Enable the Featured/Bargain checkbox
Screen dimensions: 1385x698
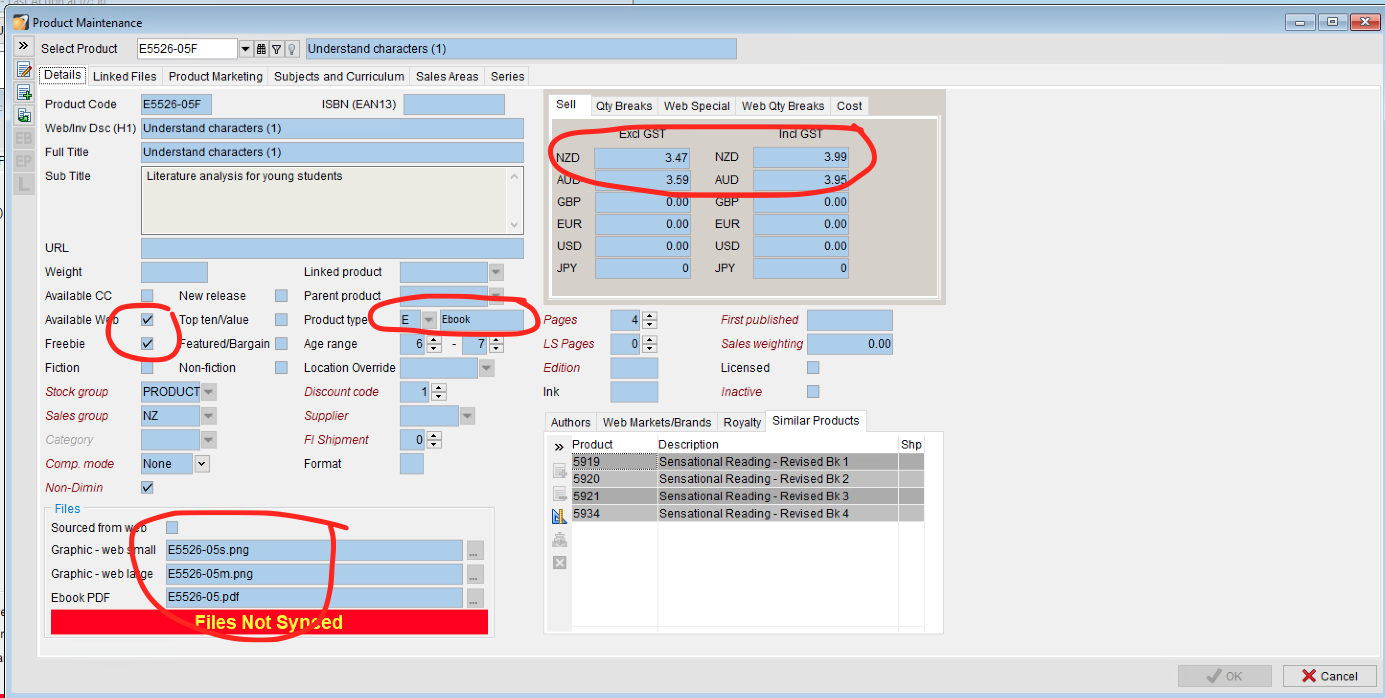tap(281, 344)
